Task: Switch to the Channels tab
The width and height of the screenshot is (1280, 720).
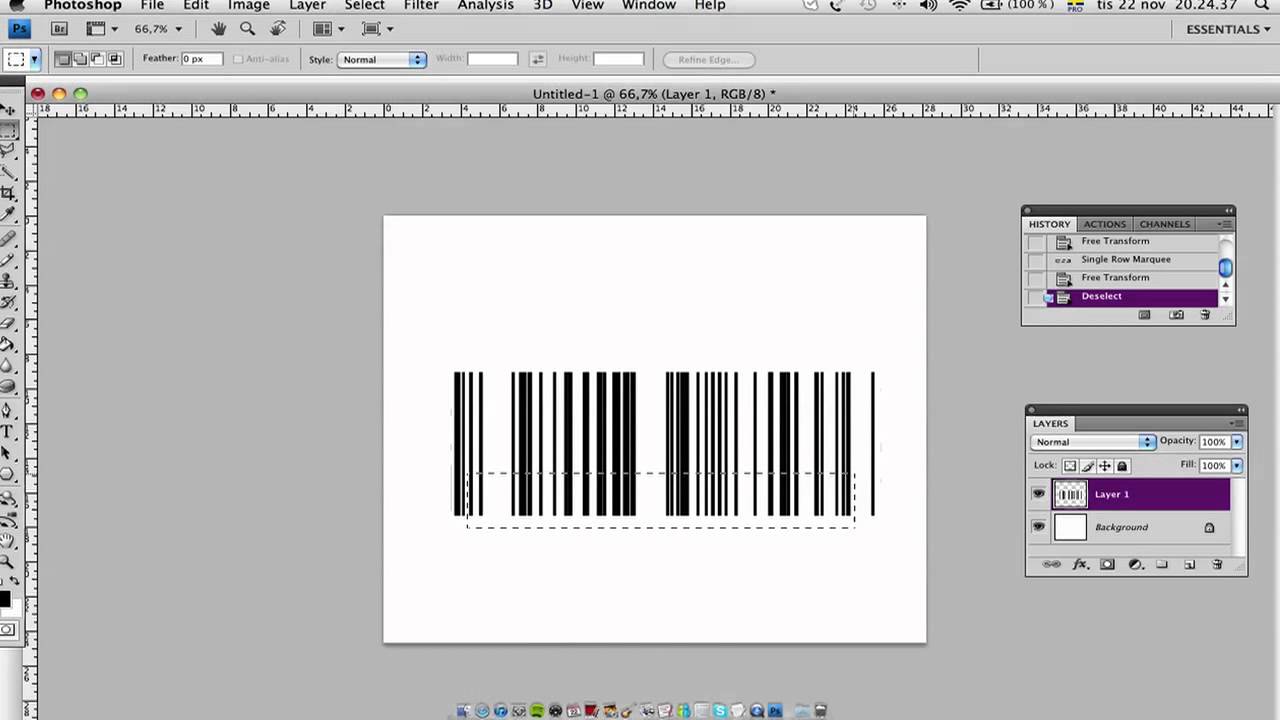Action: (1164, 224)
